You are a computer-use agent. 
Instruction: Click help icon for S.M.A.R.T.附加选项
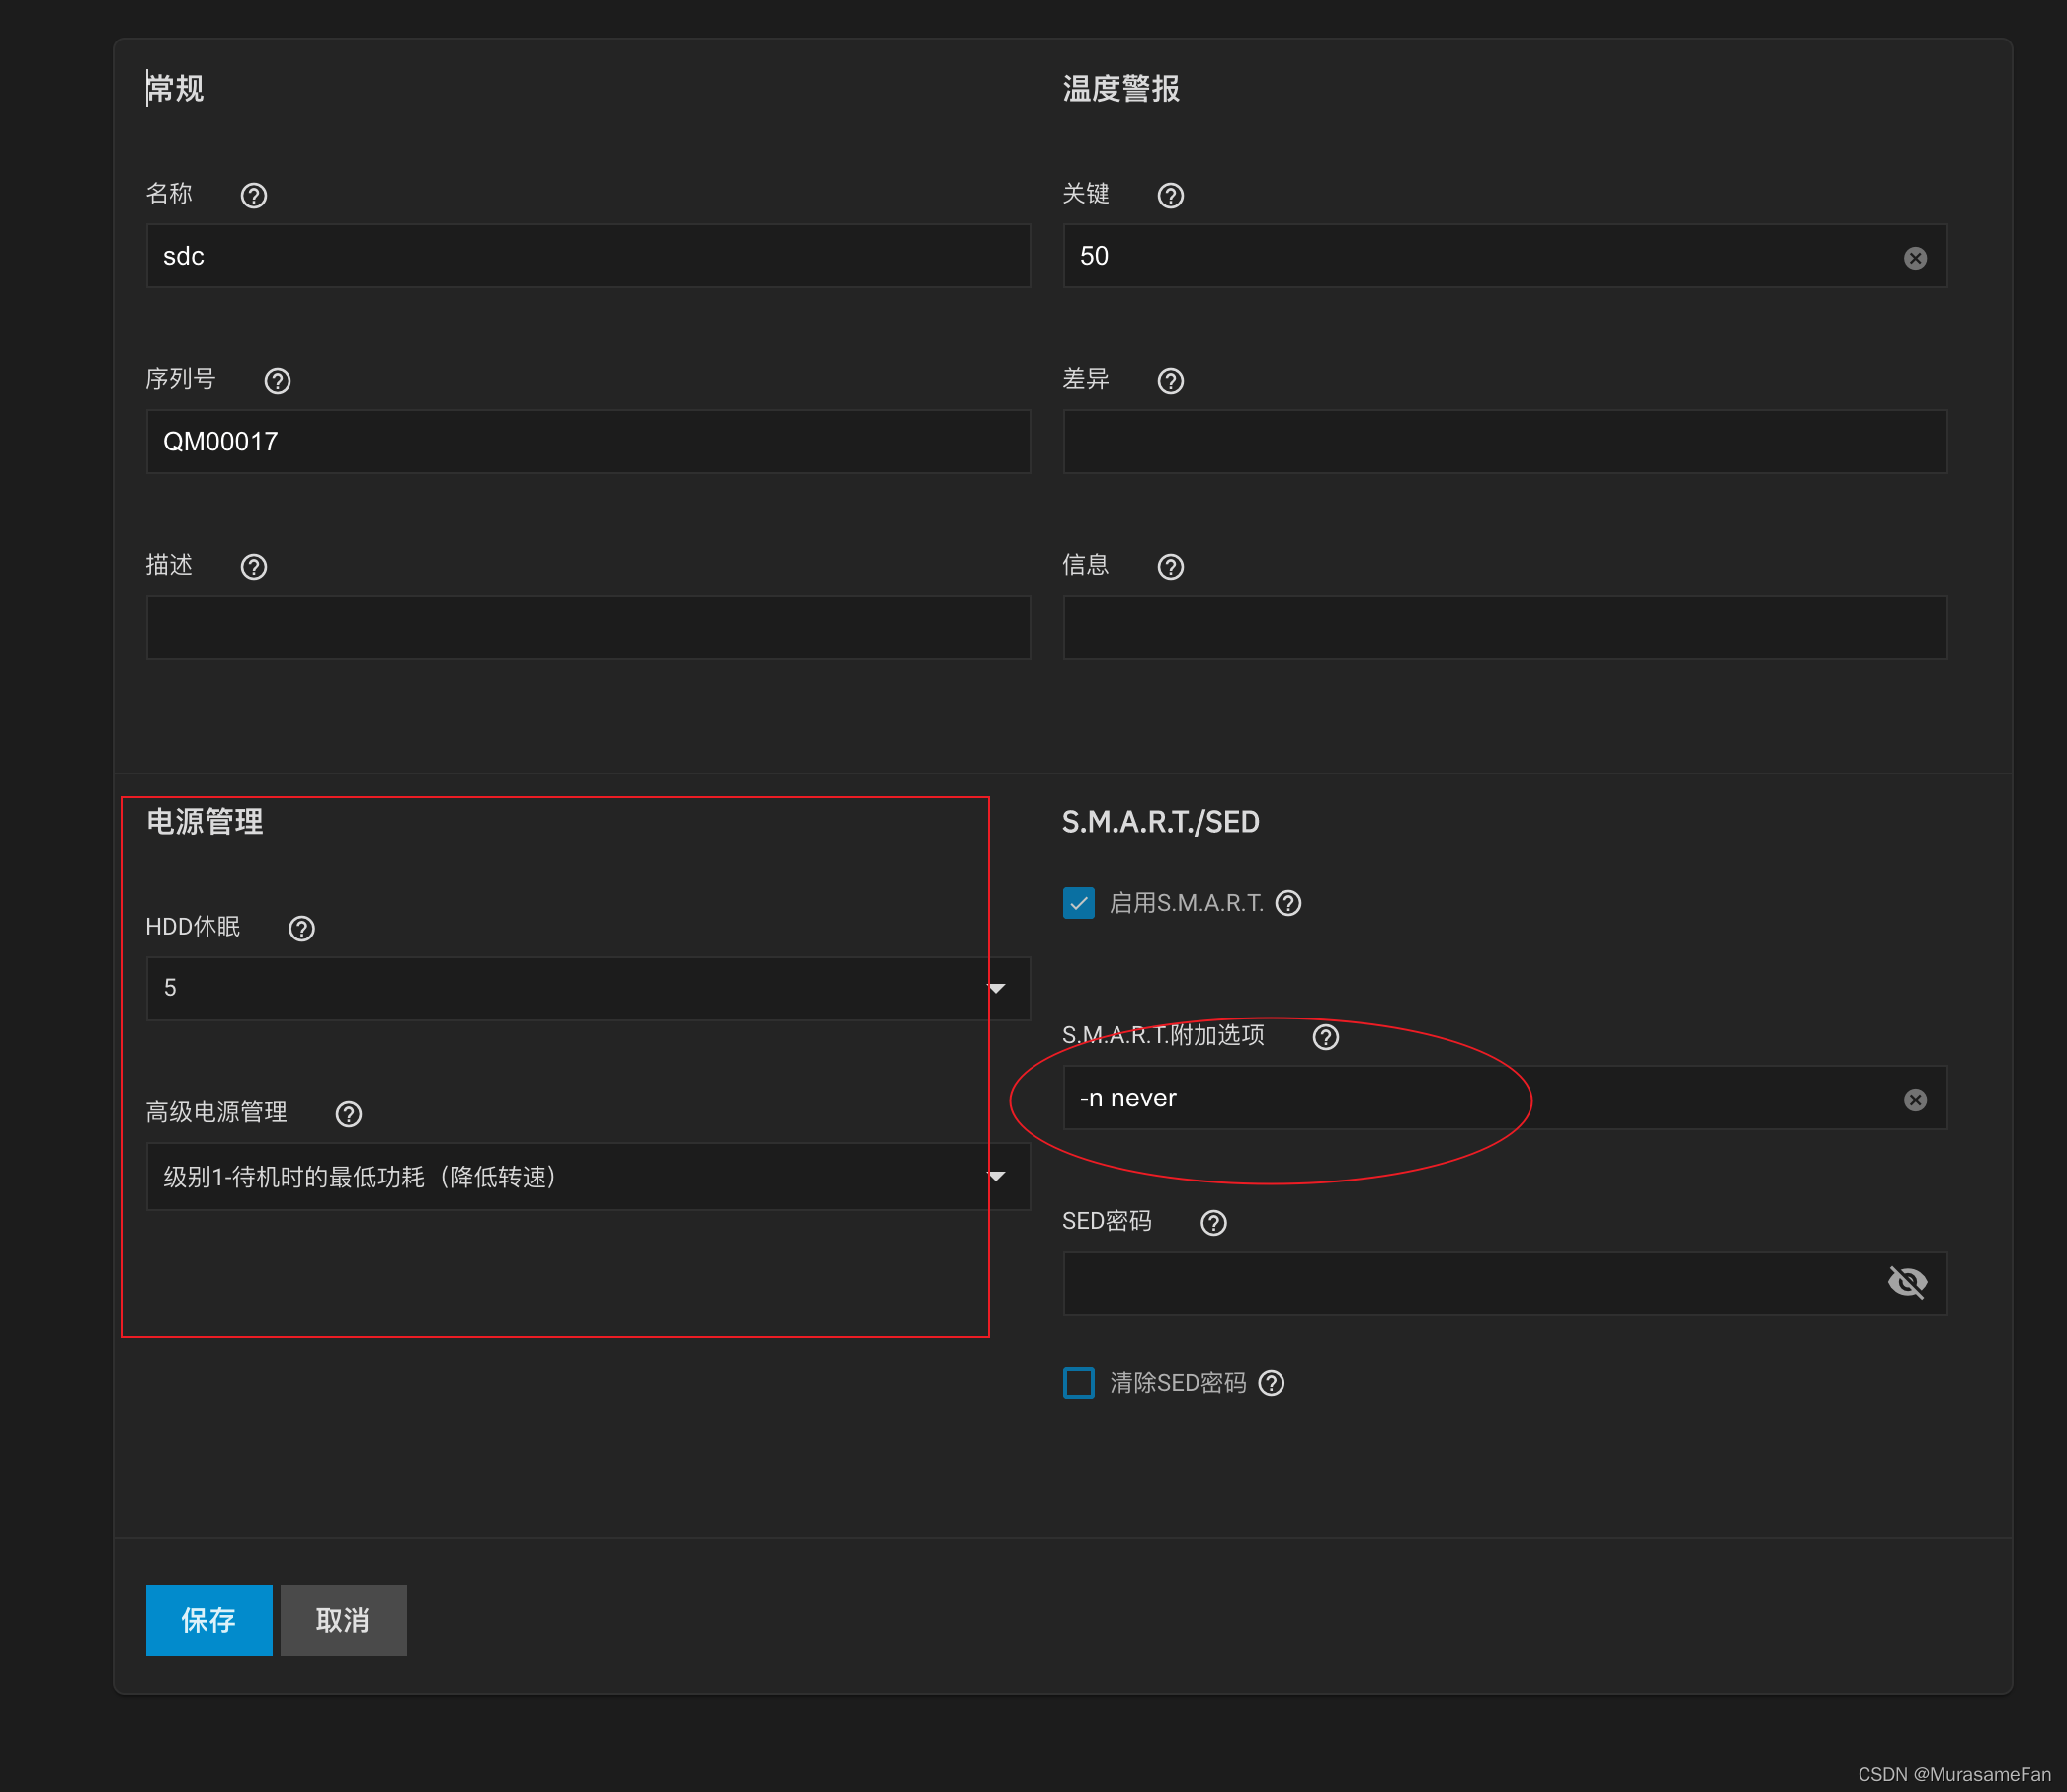click(1325, 1037)
